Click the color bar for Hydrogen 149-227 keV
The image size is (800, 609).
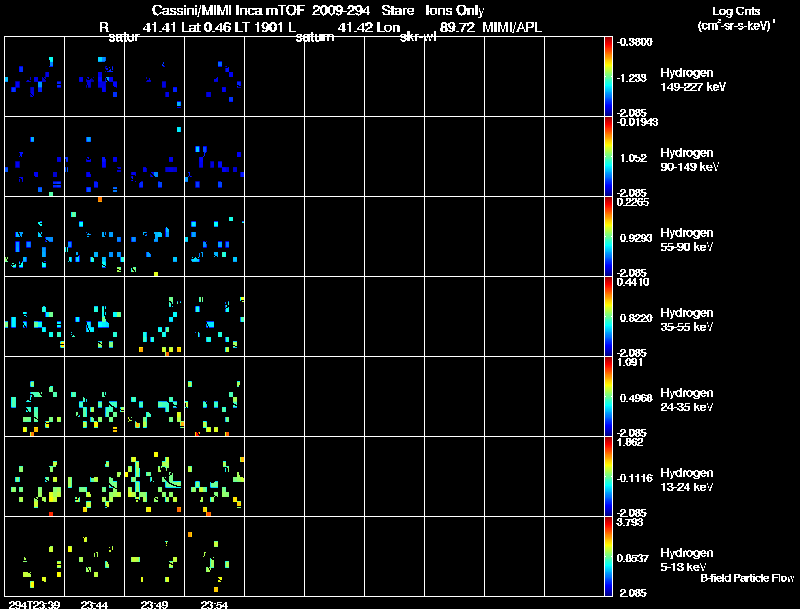pos(608,77)
